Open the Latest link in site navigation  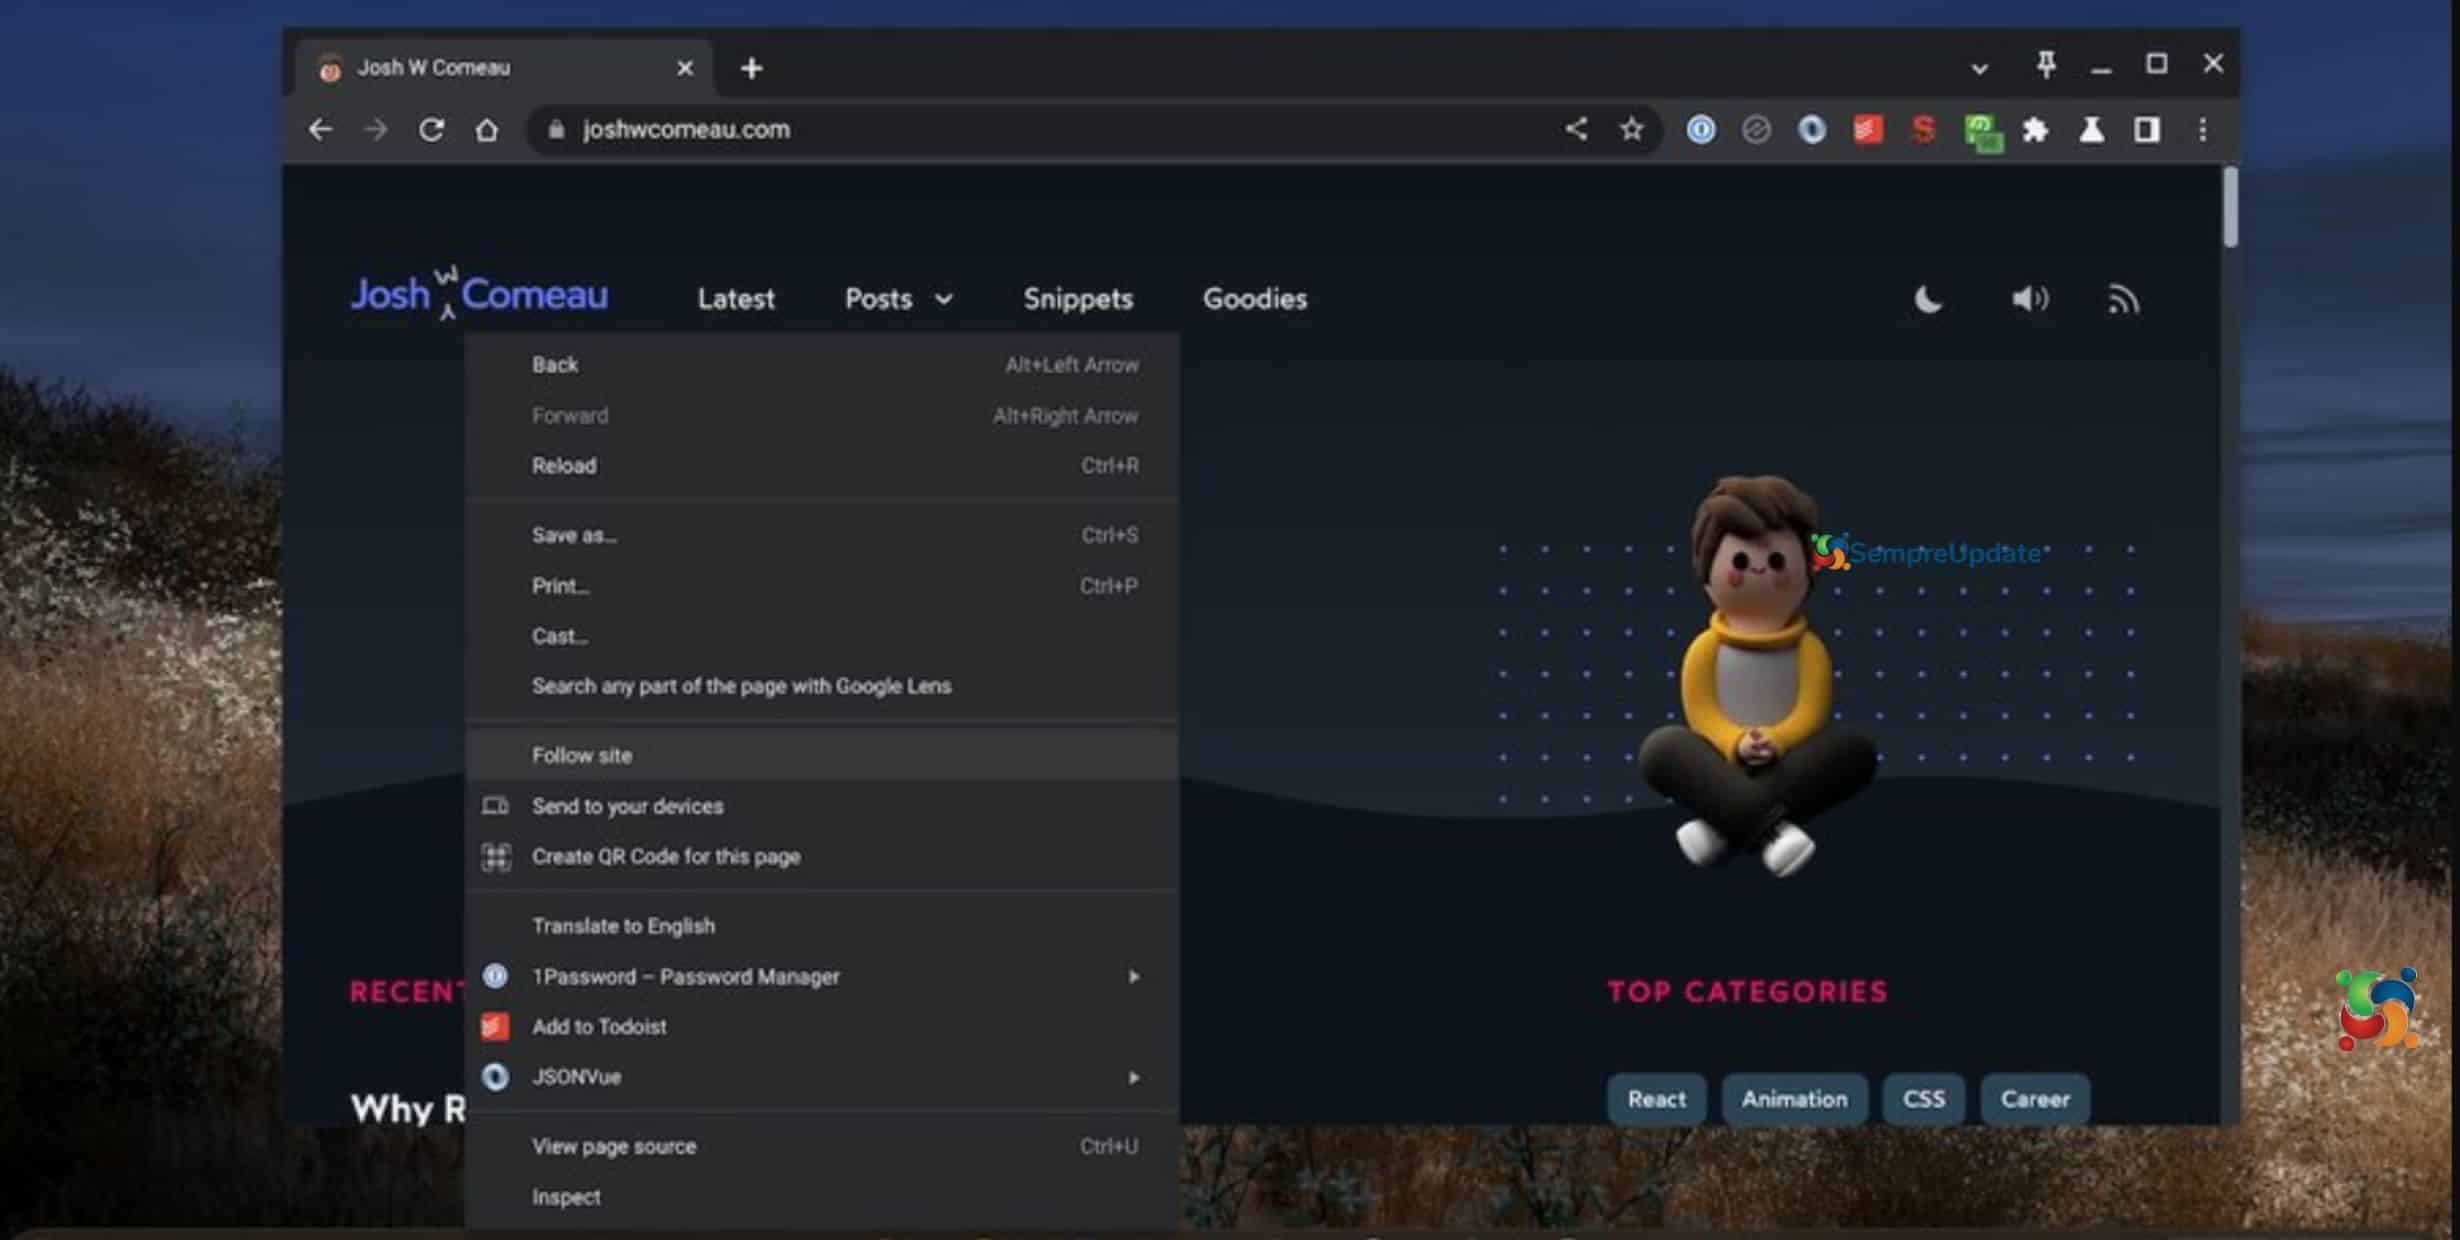point(736,299)
